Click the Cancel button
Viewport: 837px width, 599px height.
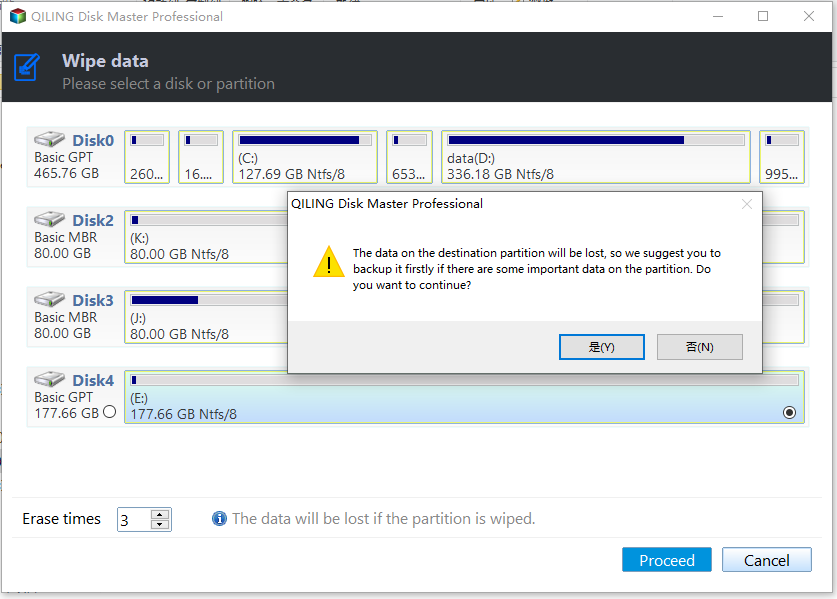coord(767,560)
